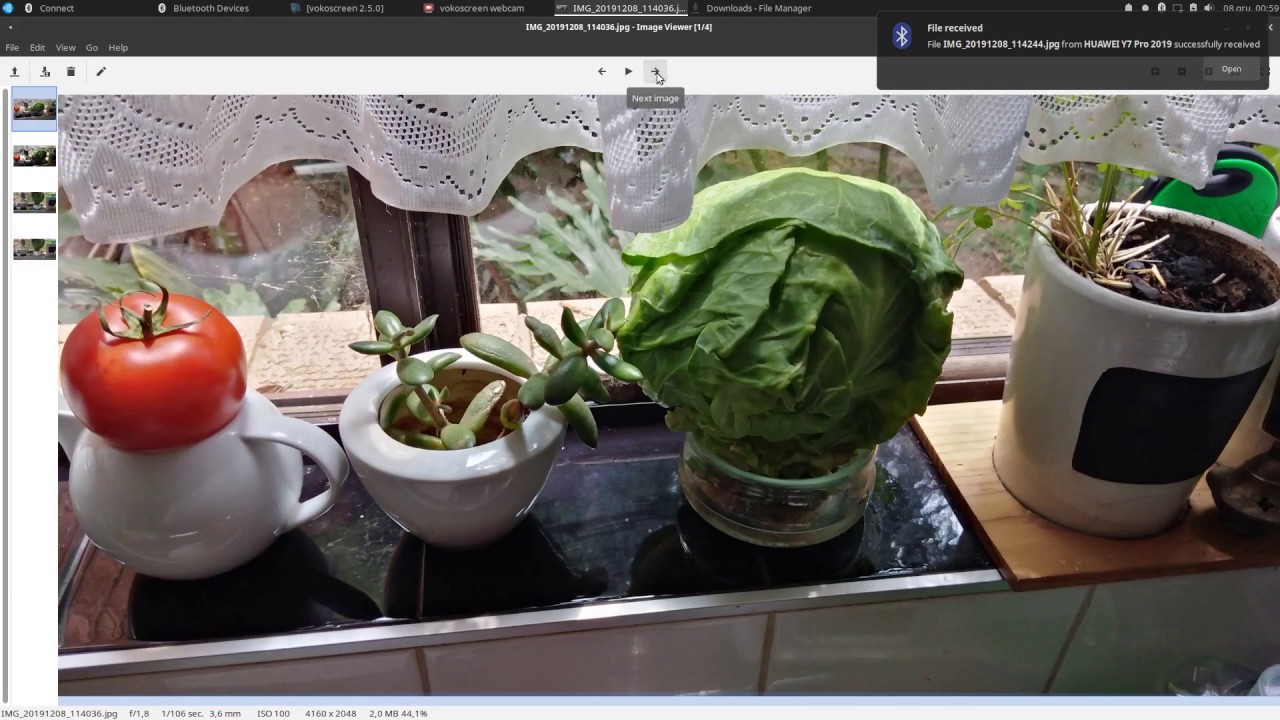1280x720 pixels.
Task: Click the Image Viewer [1/4] title text
Action: click(674, 27)
